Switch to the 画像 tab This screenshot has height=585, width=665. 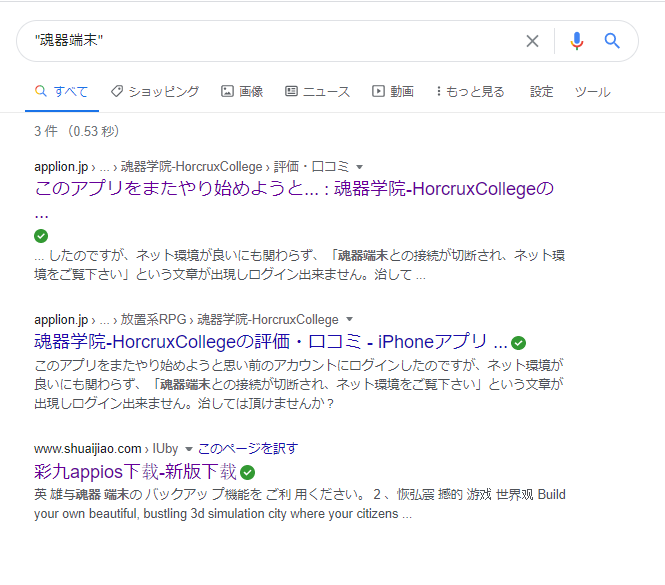click(x=242, y=92)
